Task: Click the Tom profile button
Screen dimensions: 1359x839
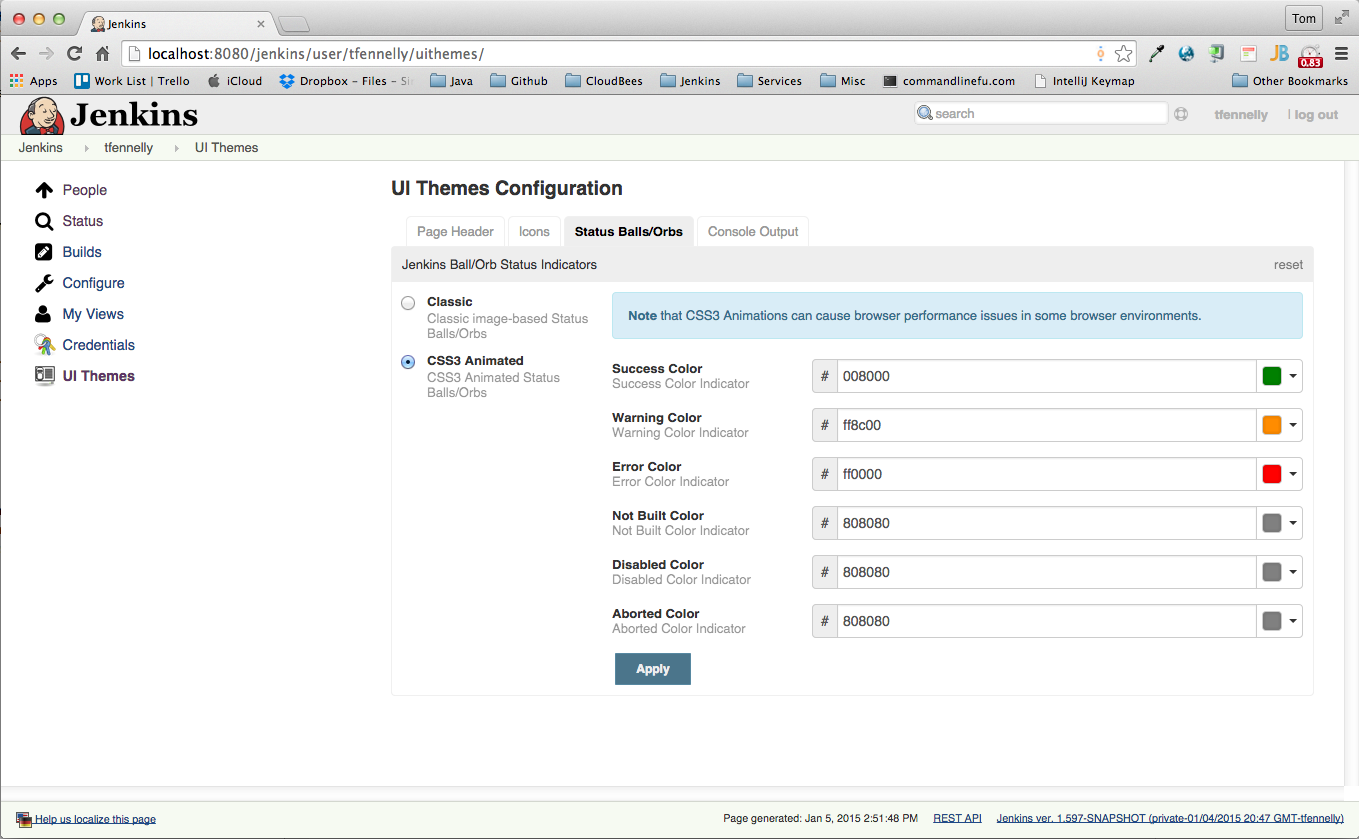Action: pyautogui.click(x=1304, y=18)
